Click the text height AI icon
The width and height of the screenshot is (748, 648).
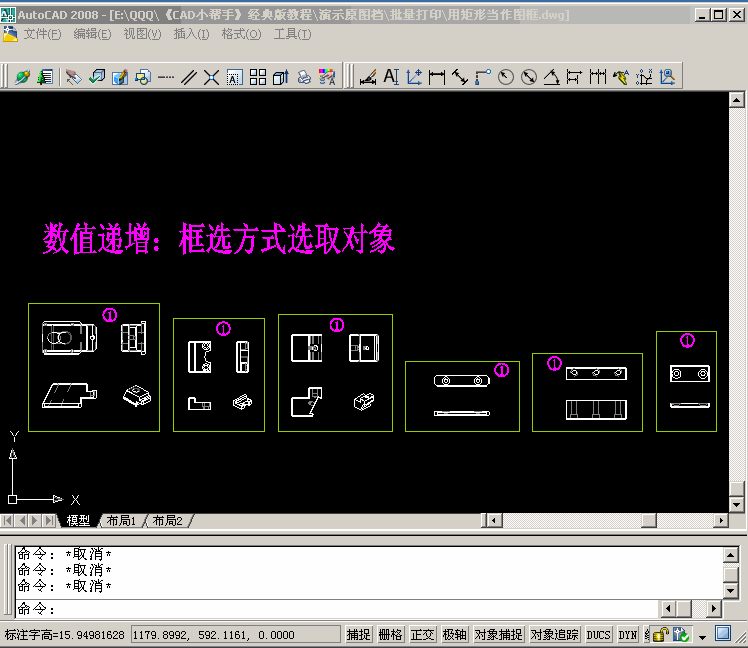tap(391, 77)
